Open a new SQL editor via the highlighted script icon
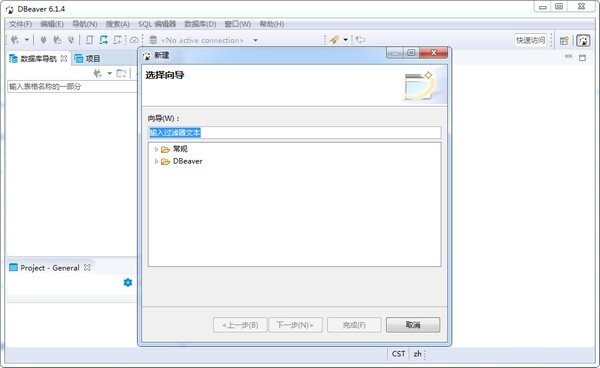Image resolution: width=600 pixels, height=368 pixels. tap(103, 40)
